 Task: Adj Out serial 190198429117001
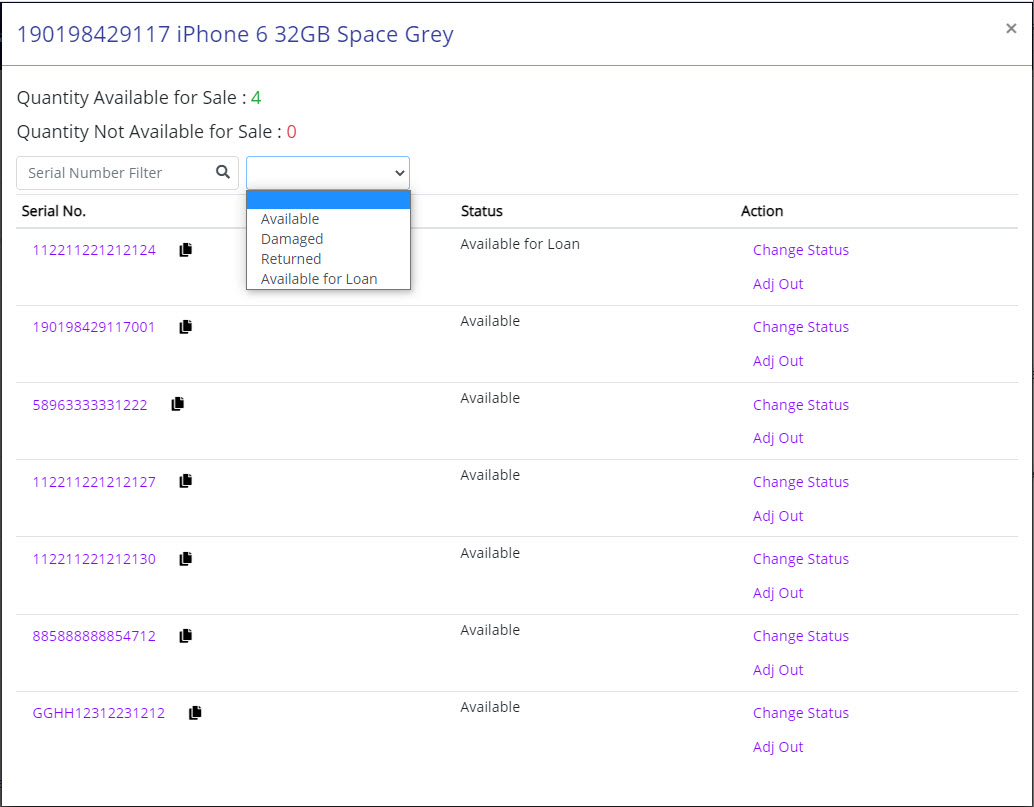[x=778, y=361]
